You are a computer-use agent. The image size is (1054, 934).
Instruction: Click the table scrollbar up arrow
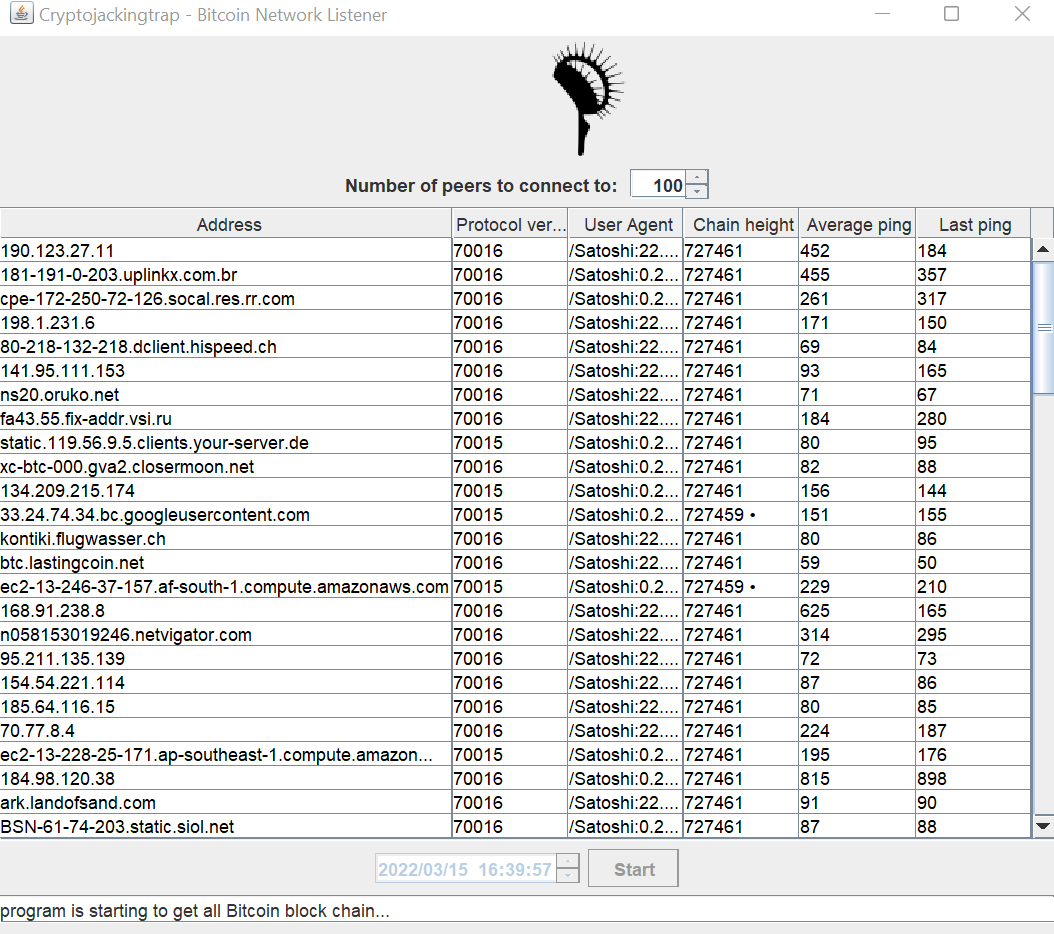point(1043,249)
